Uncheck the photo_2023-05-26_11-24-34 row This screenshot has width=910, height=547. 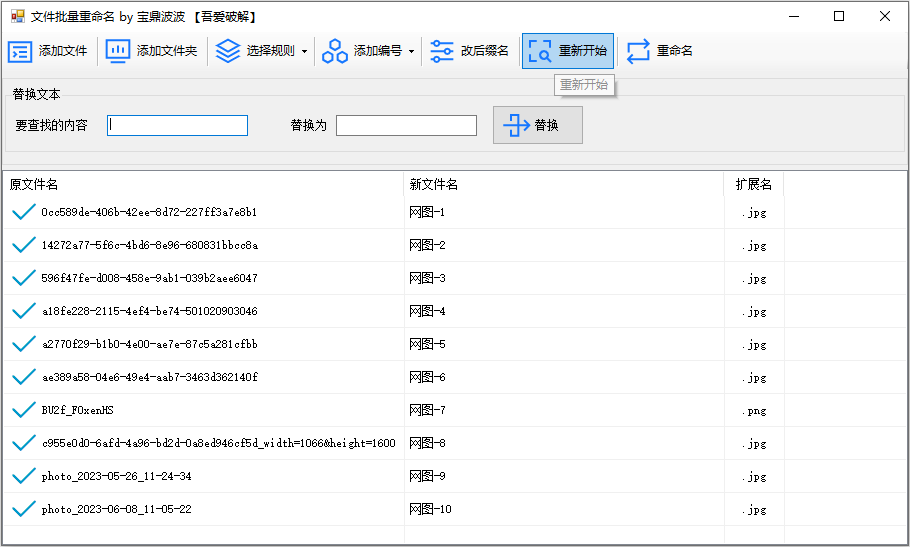24,476
